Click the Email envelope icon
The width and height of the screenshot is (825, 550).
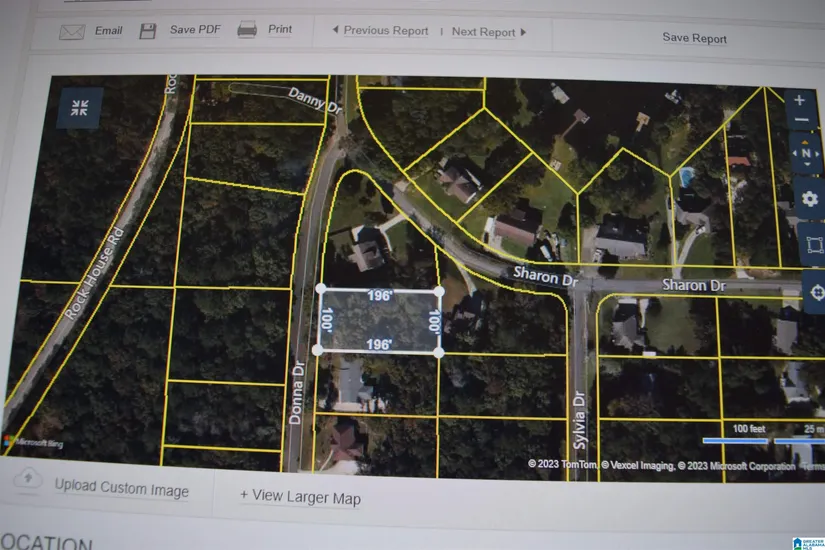(71, 31)
